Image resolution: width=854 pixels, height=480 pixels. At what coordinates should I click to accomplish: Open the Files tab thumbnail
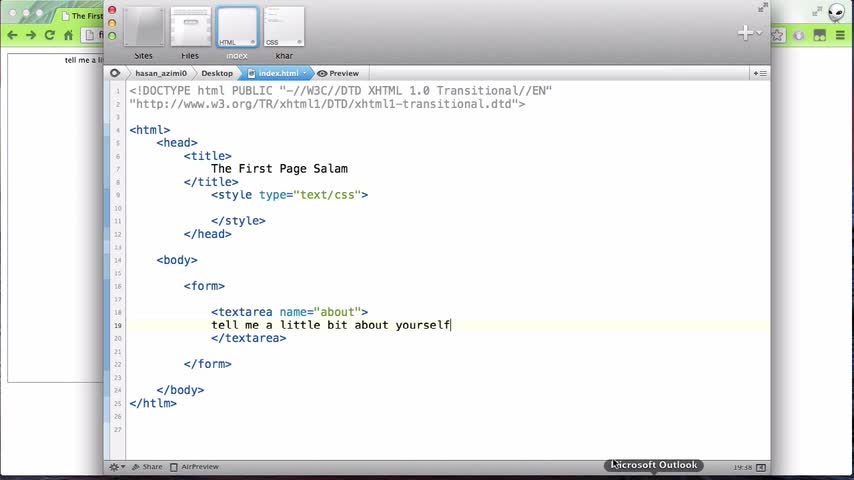pos(190,27)
